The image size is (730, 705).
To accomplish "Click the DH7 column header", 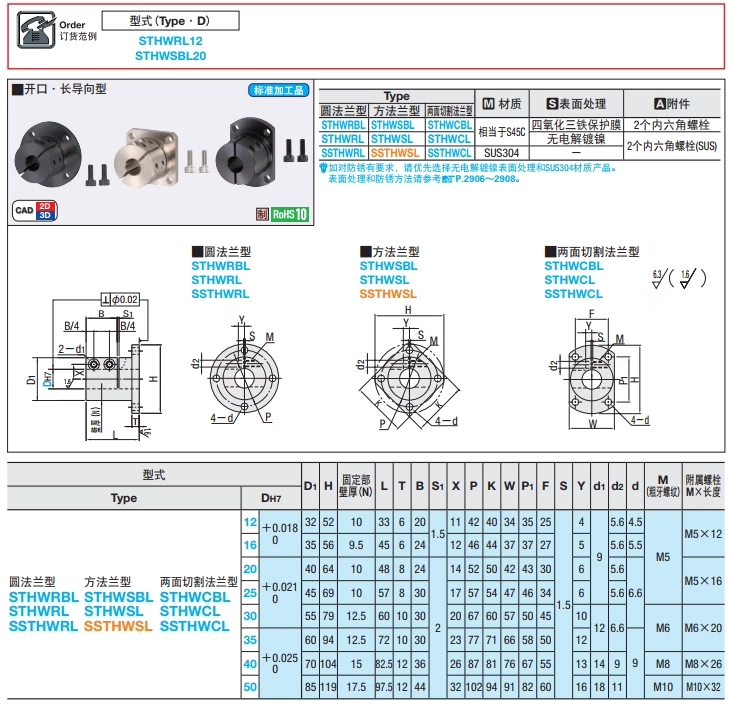I will click(271, 498).
